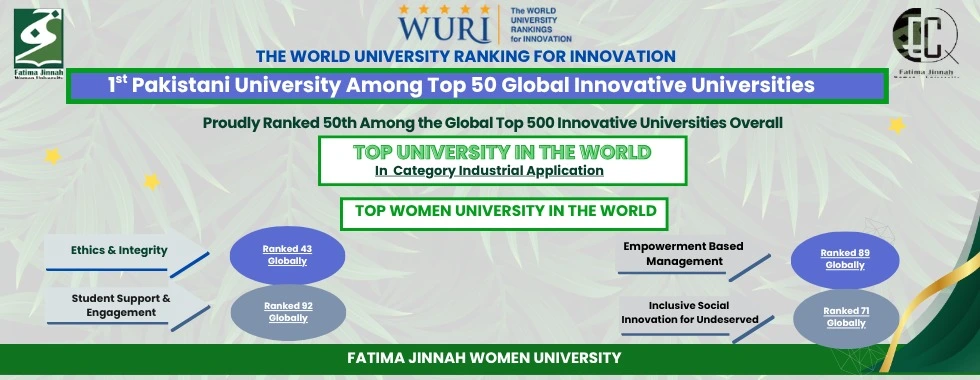Image resolution: width=980 pixels, height=380 pixels.
Task: Open the 'Ranked 71 Globally' link
Action: click(x=846, y=318)
